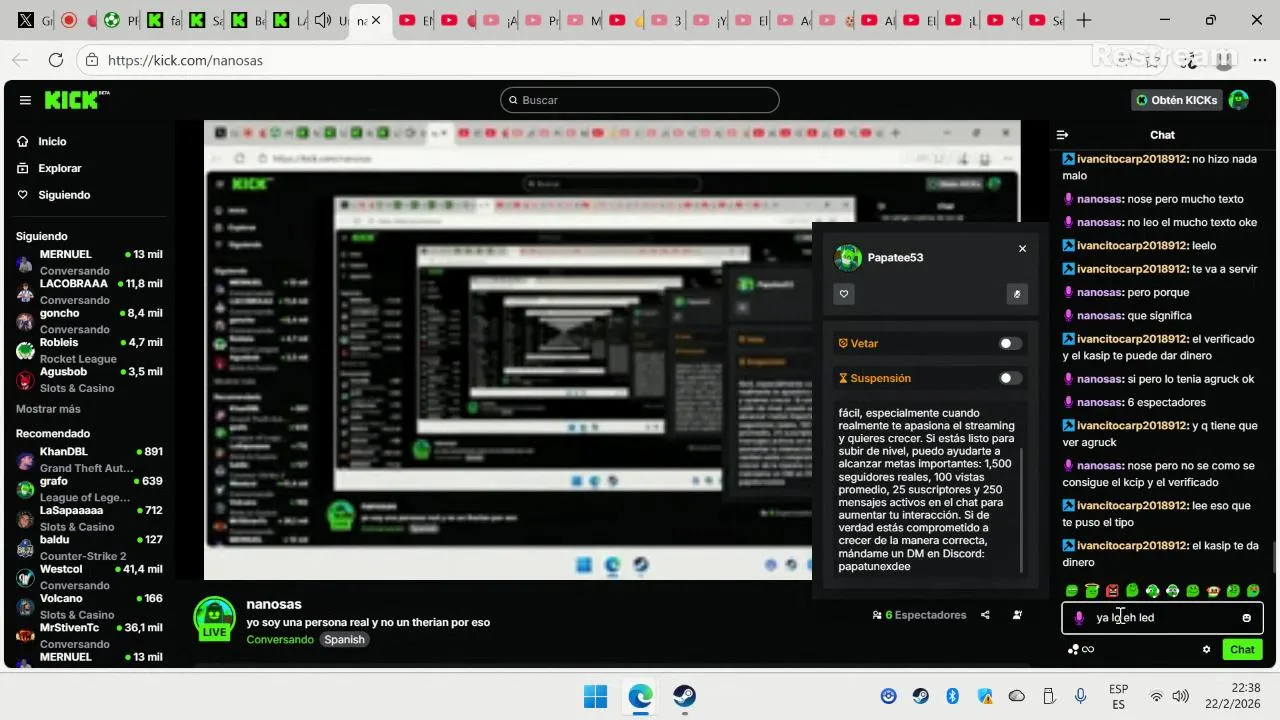The image size is (1280, 720).
Task: Insert the red angry emote
Action: click(x=1112, y=591)
